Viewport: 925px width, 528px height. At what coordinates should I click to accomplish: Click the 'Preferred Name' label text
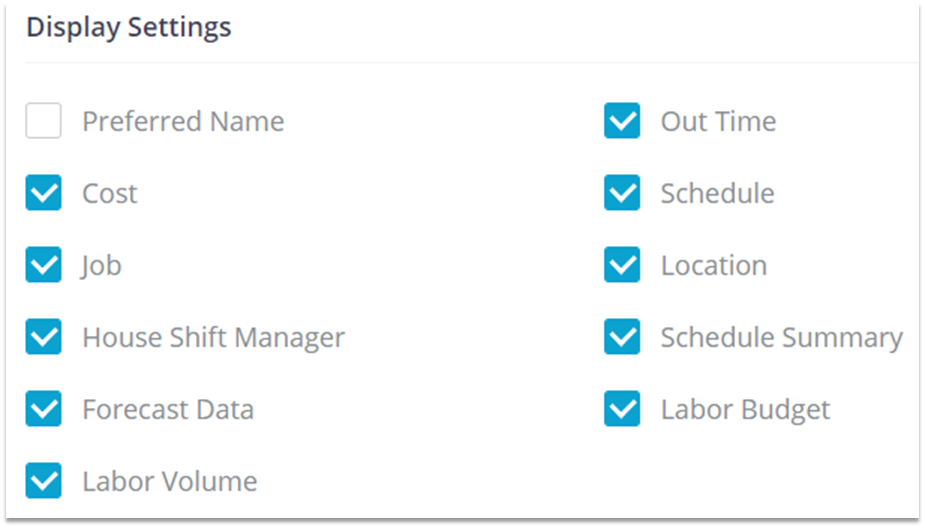pyautogui.click(x=183, y=122)
